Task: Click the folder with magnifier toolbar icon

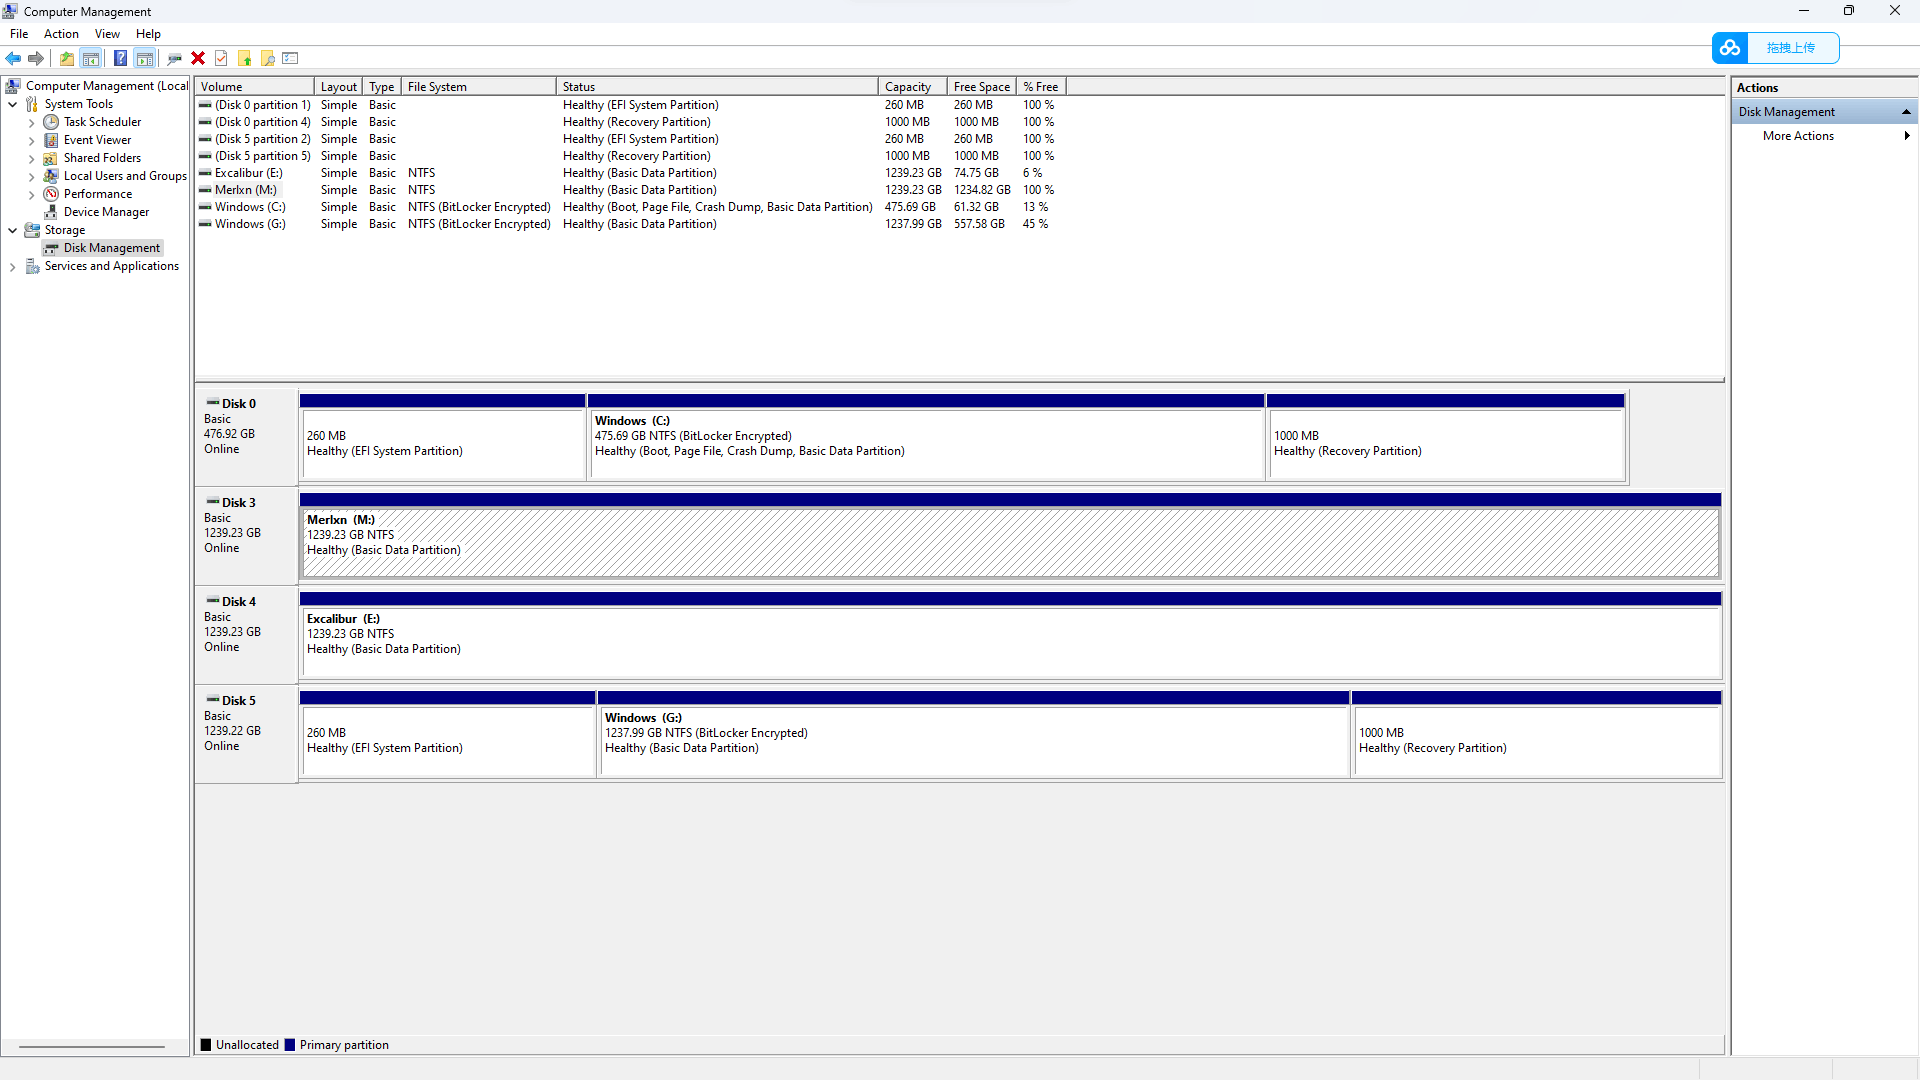Action: (268, 58)
